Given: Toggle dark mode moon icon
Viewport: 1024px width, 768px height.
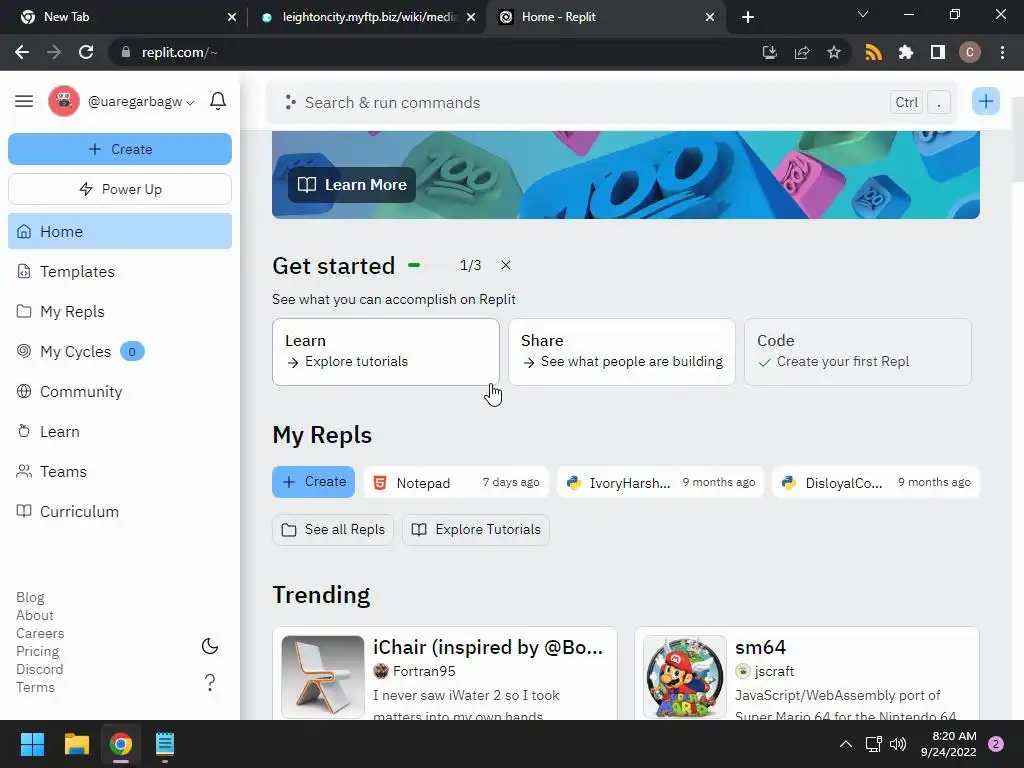Looking at the screenshot, I should (210, 646).
